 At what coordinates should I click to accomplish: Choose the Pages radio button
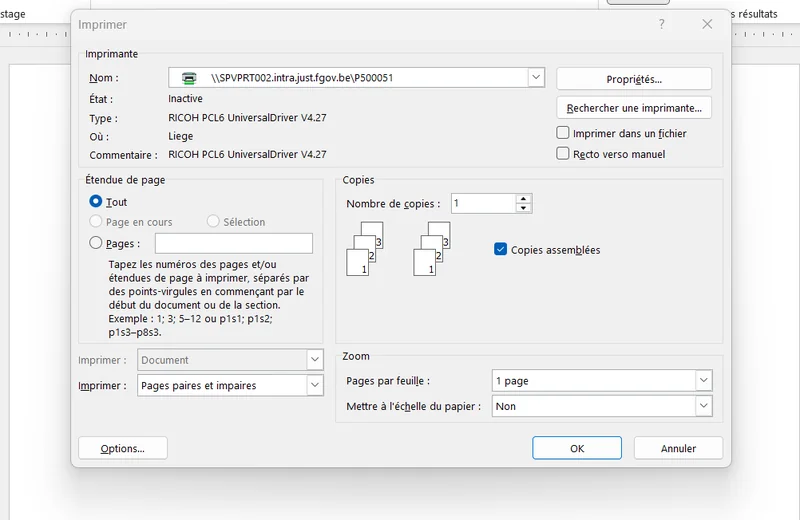tap(96, 243)
